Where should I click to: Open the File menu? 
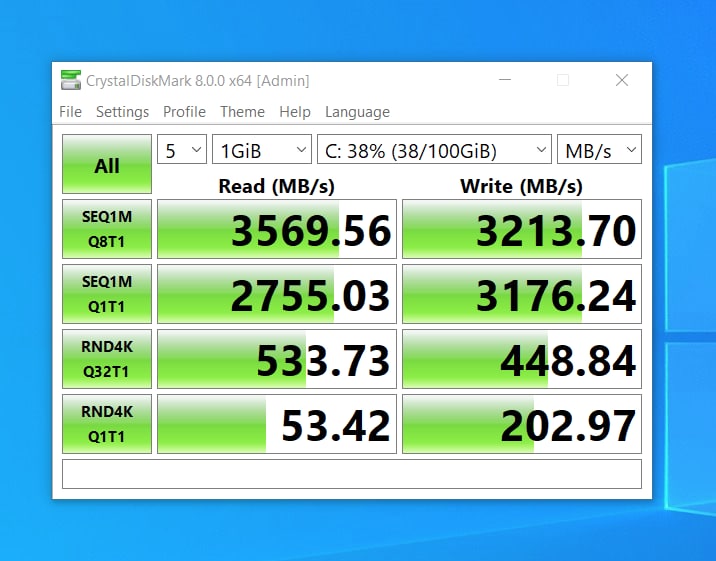[x=70, y=112]
